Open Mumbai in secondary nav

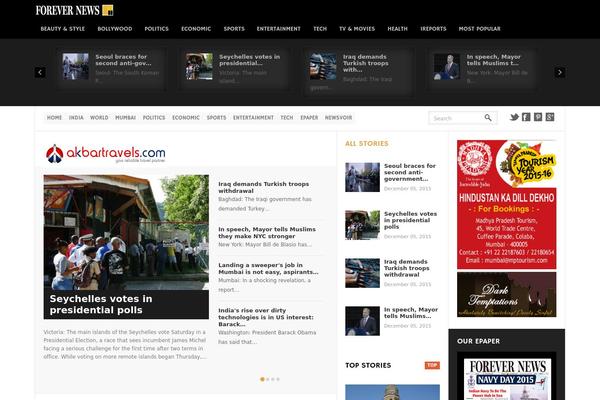coord(126,118)
